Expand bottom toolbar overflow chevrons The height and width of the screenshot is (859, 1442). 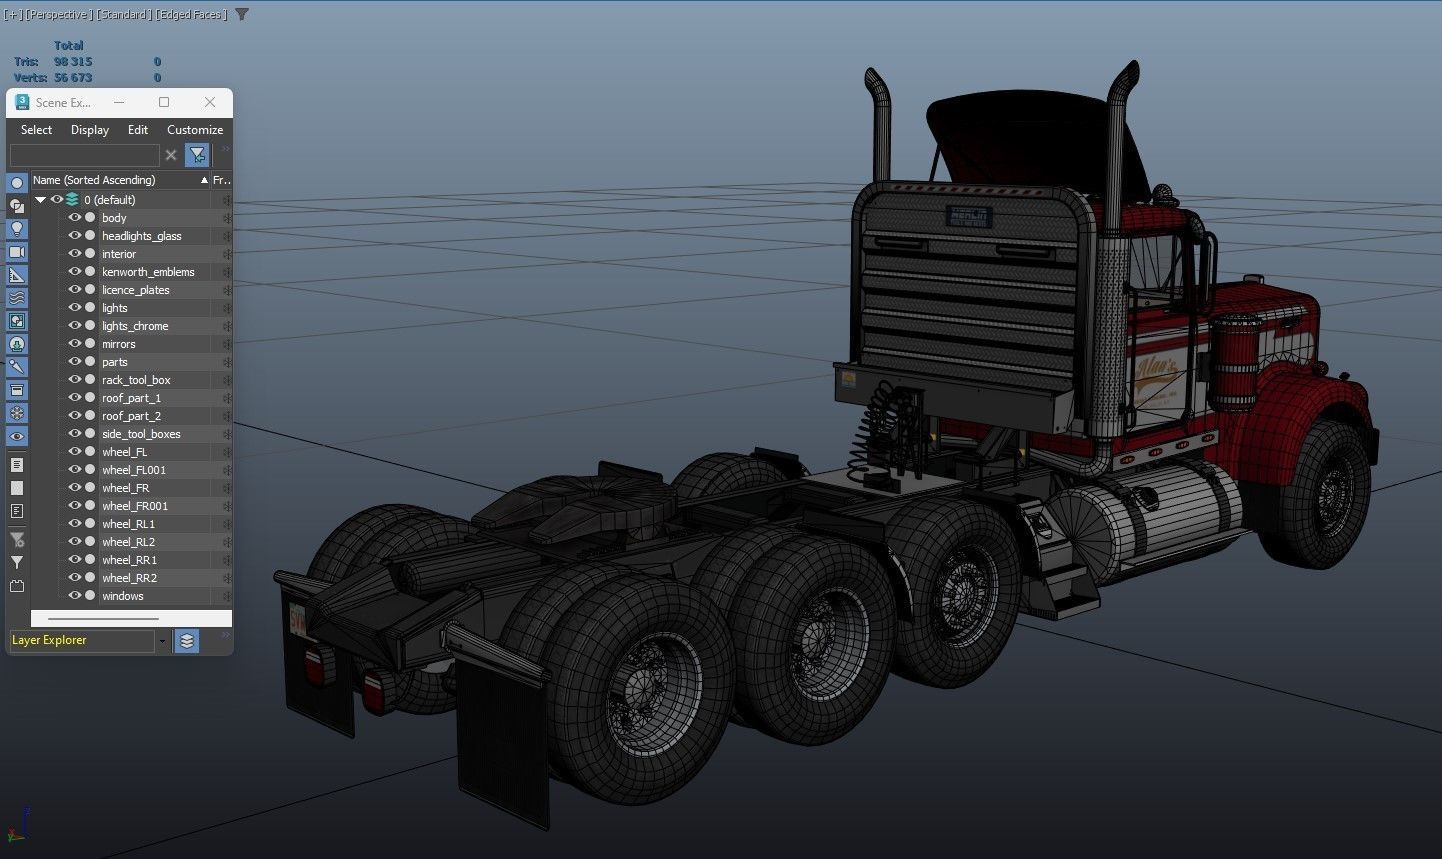[x=225, y=636]
